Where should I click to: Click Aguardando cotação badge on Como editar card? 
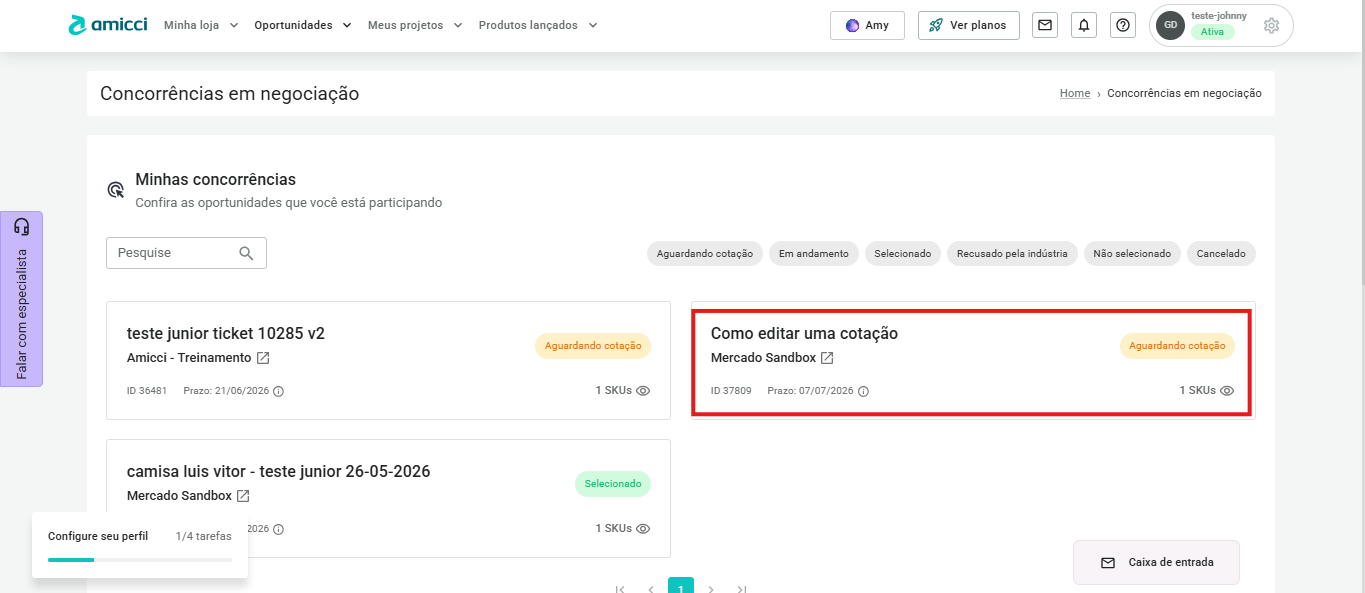1177,346
